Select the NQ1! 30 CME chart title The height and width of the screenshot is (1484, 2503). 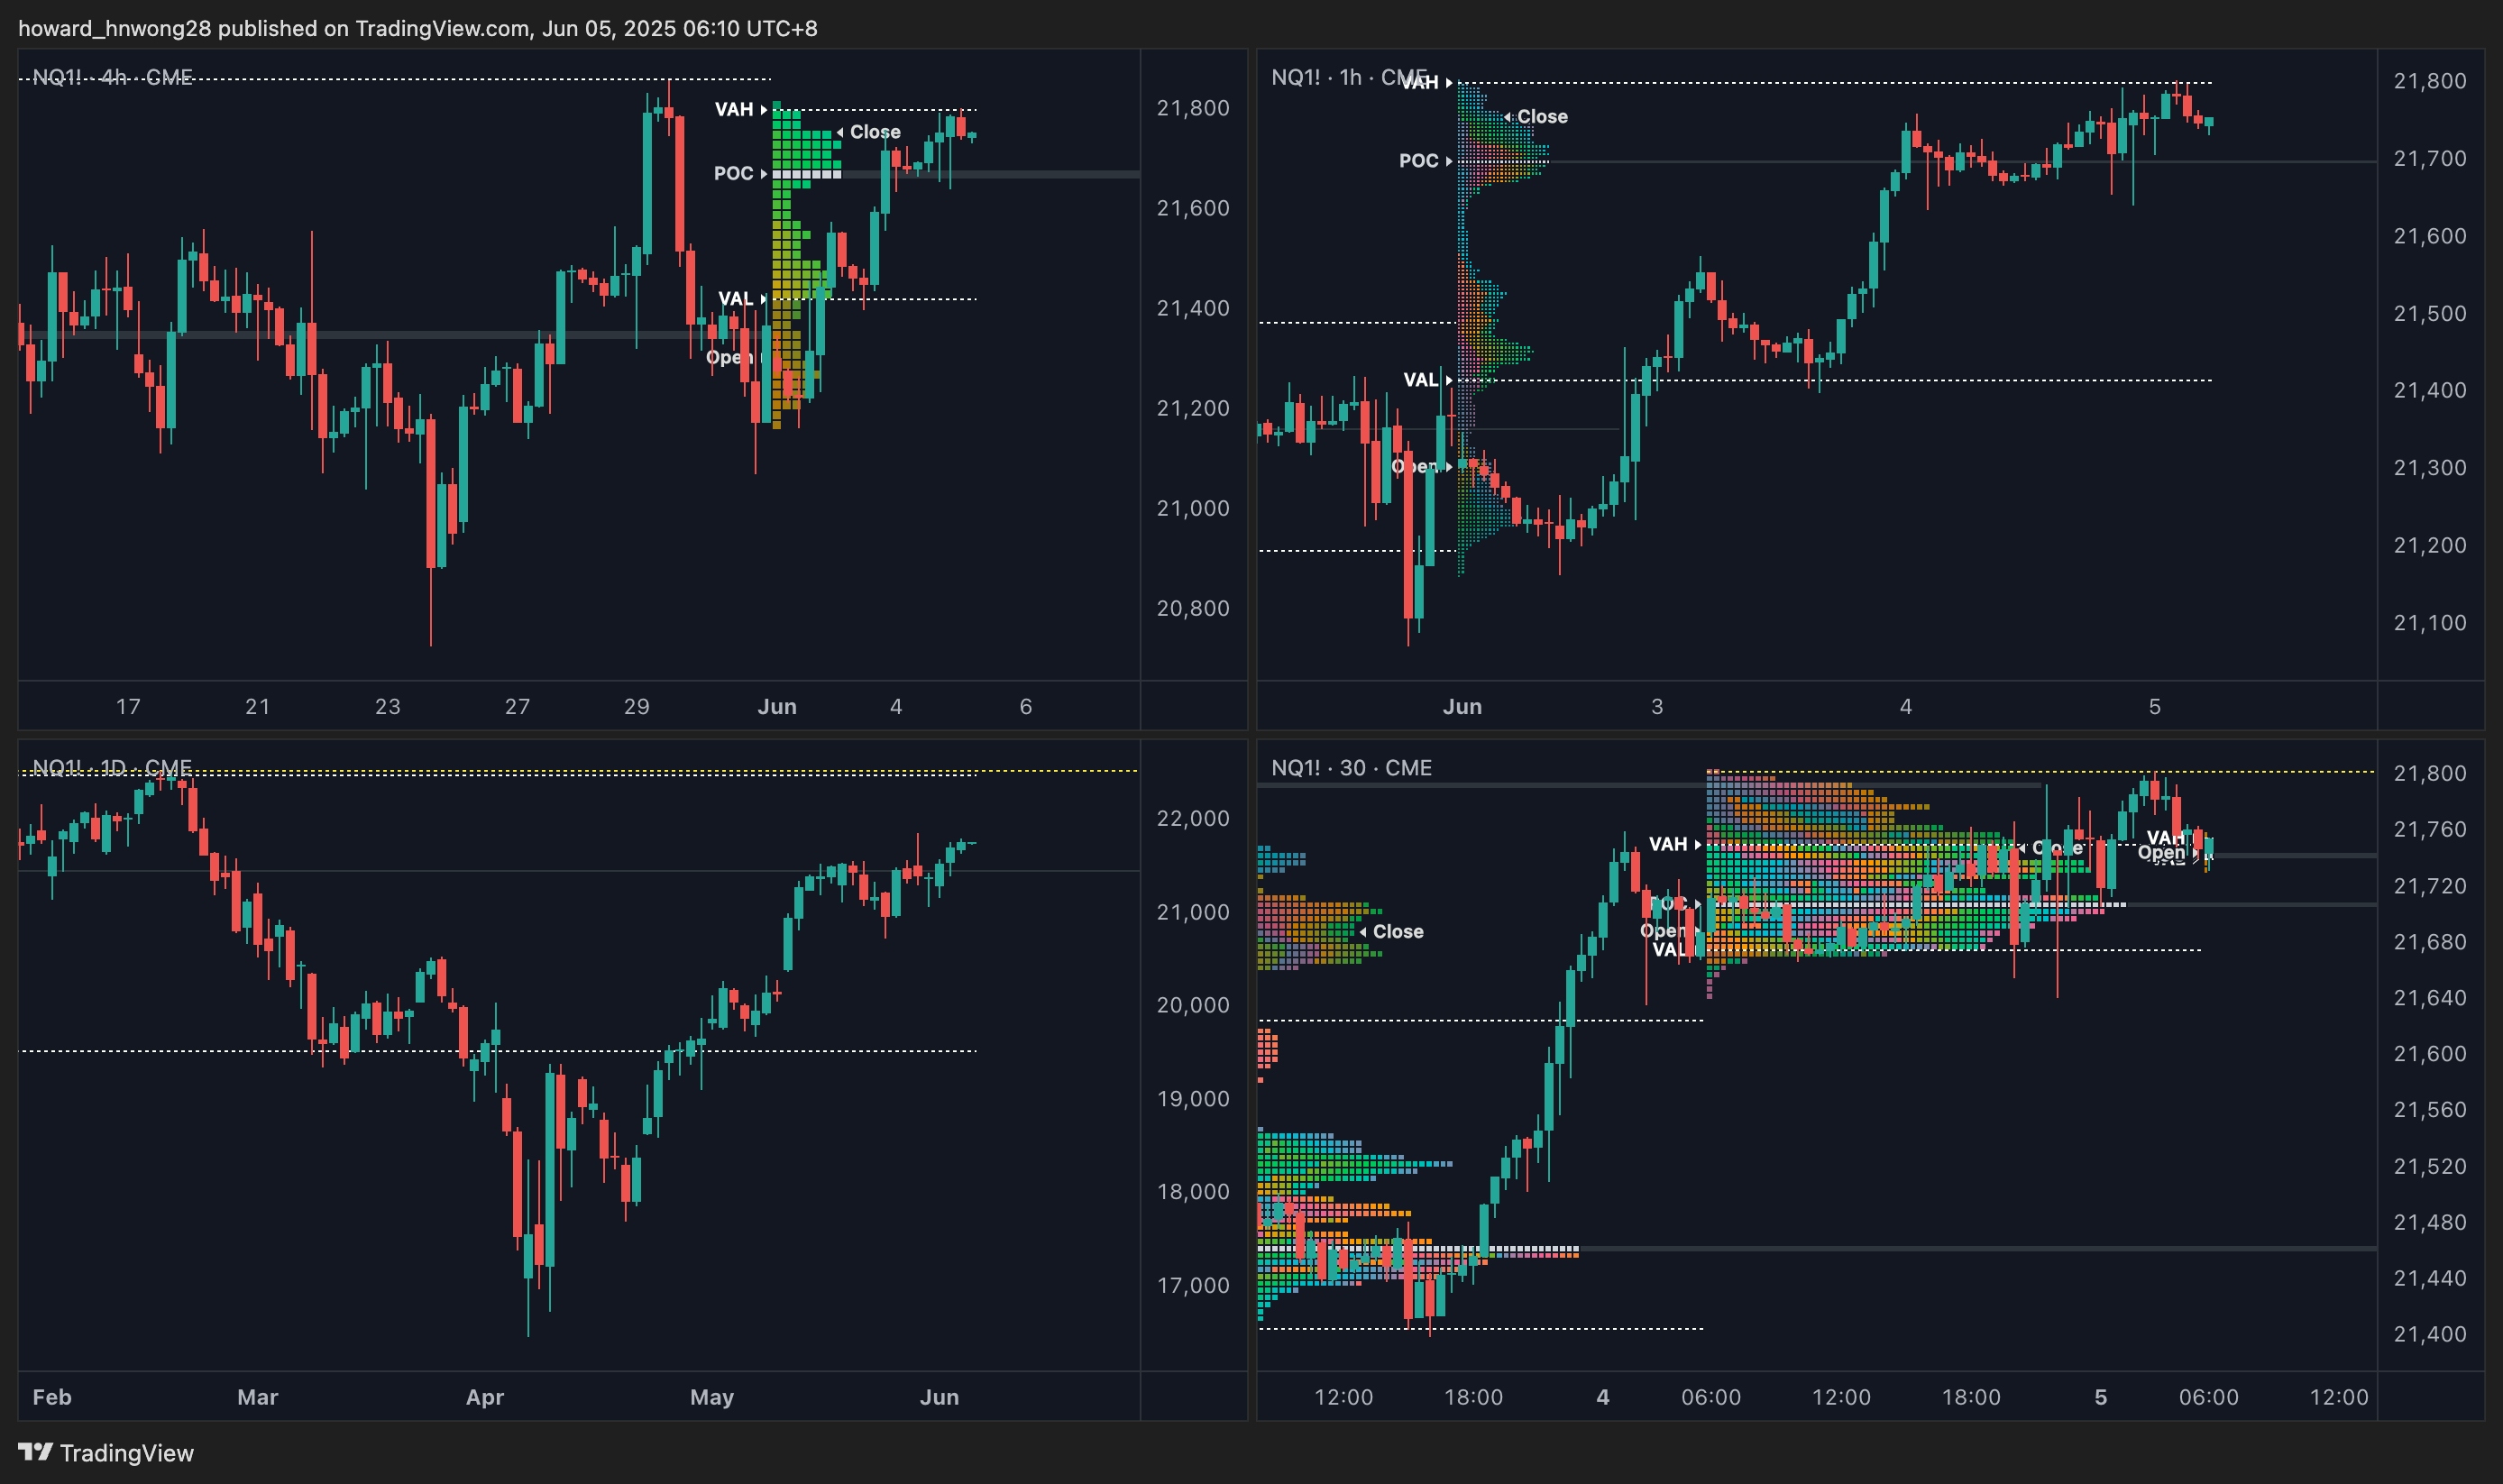(x=1351, y=767)
